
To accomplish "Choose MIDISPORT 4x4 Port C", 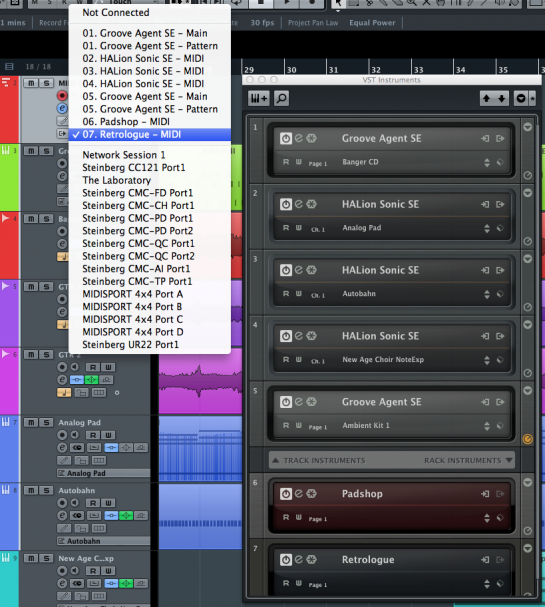I will pyautogui.click(x=150, y=319).
